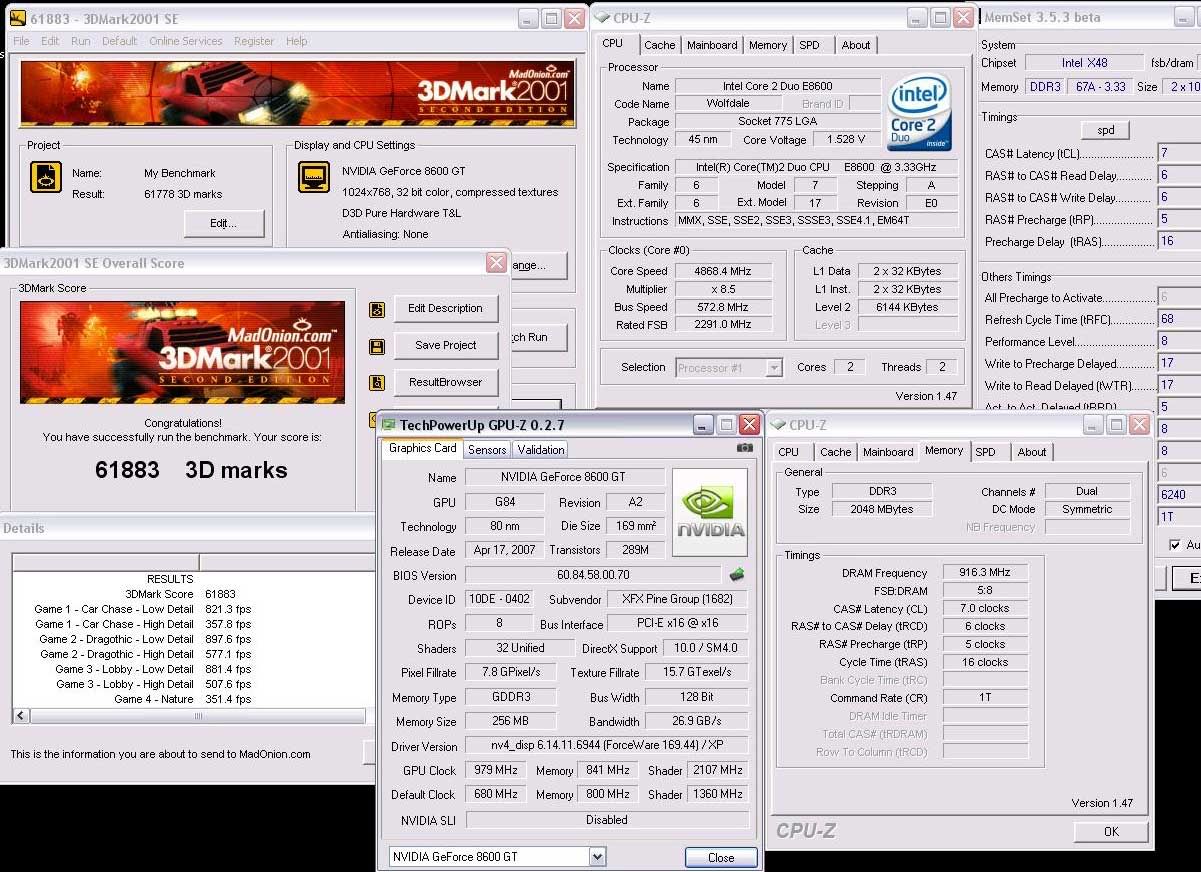Select the Graphics Card tab in GPU-Z
The image size is (1201, 872).
click(422, 448)
